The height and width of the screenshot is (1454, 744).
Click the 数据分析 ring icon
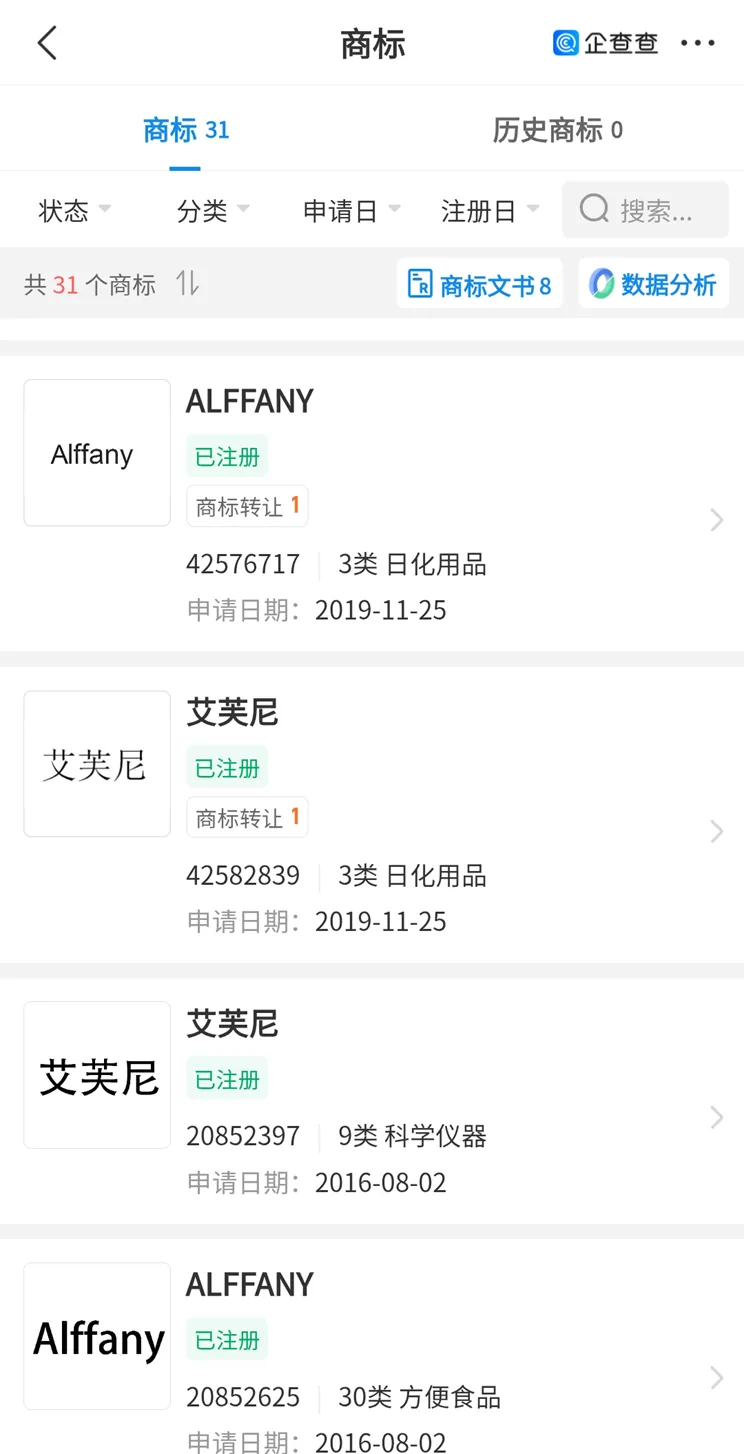click(x=601, y=284)
